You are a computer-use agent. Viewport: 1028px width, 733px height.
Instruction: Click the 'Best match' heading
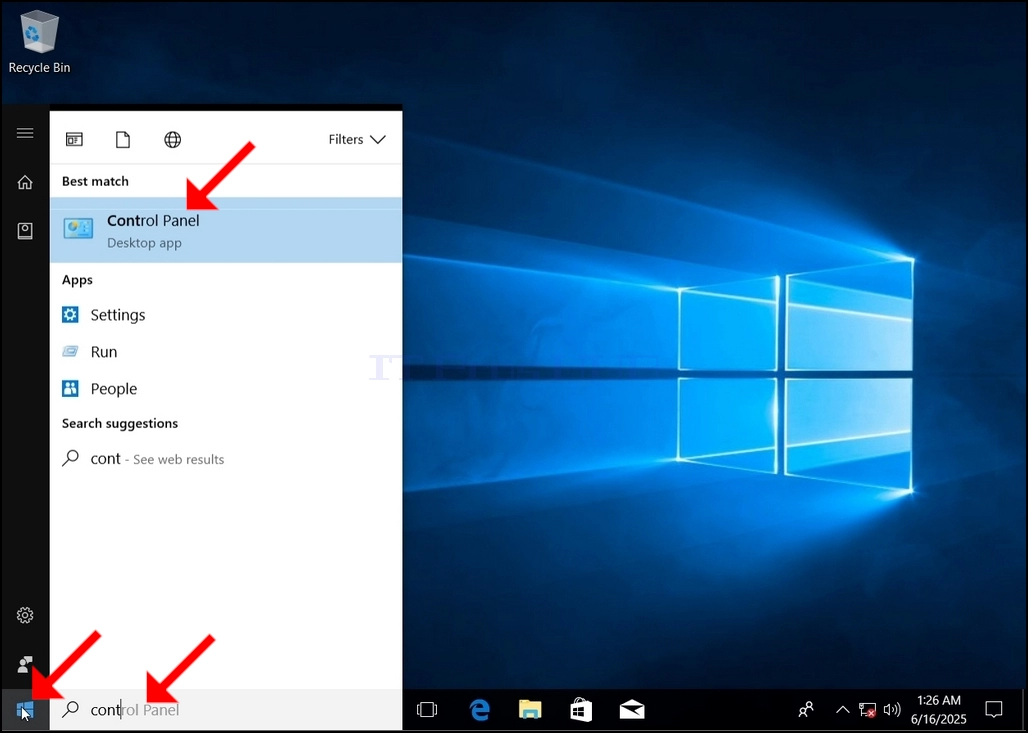coord(95,181)
